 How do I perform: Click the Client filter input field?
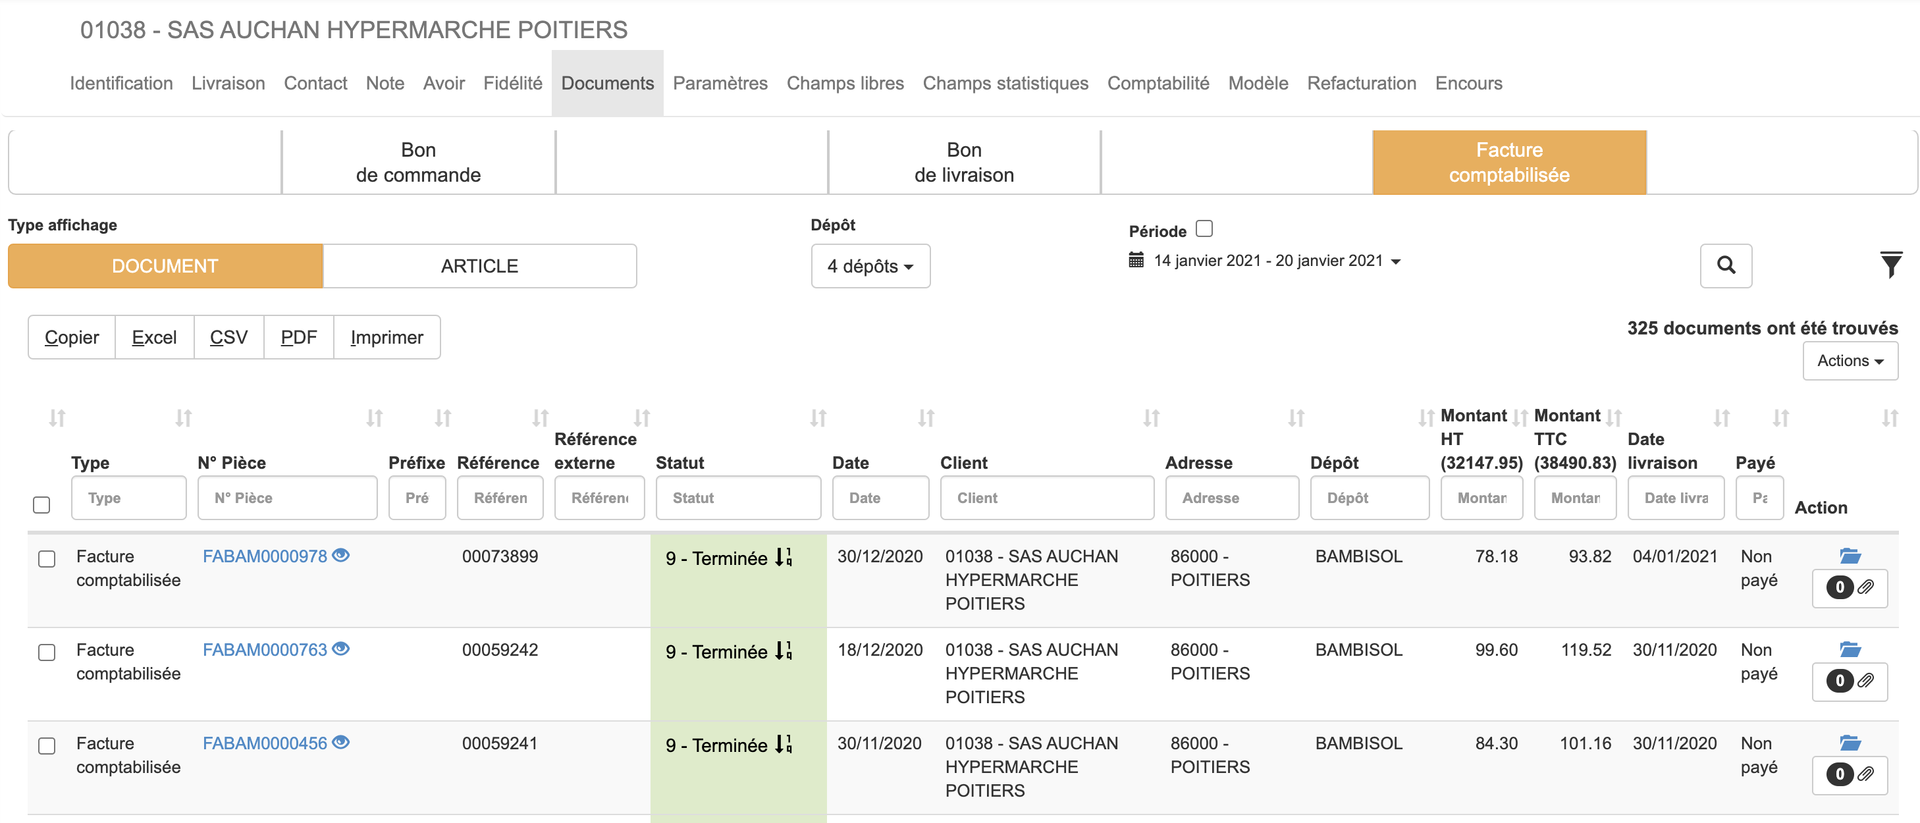tap(1046, 498)
